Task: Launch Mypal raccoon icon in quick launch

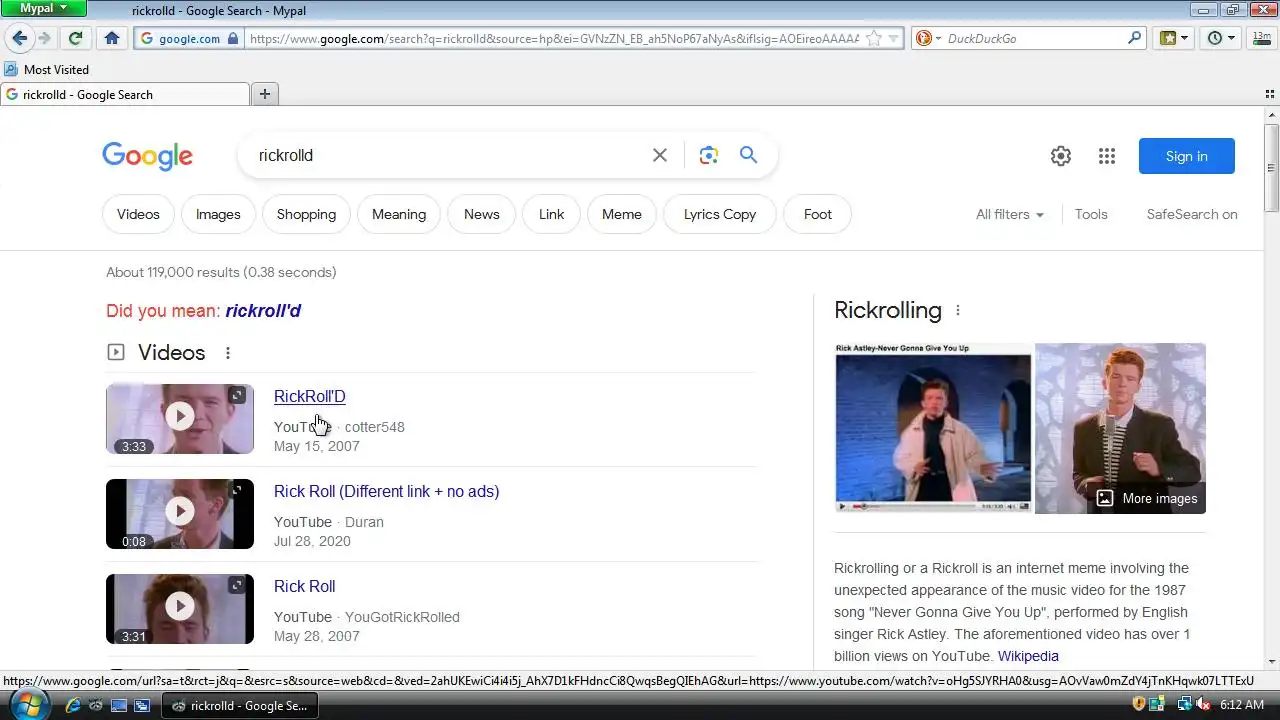Action: point(96,705)
